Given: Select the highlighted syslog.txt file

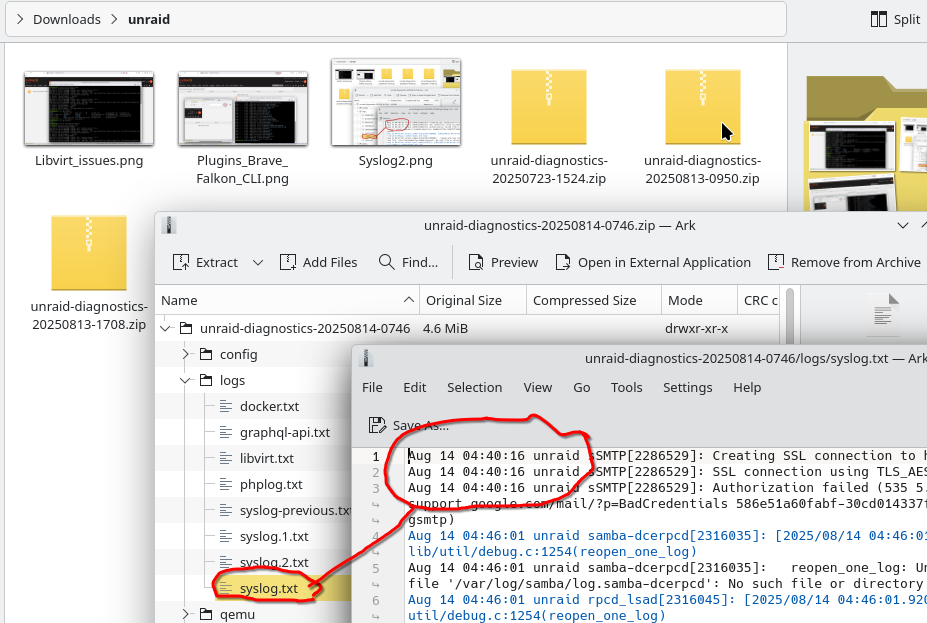Looking at the screenshot, I should point(268,589).
